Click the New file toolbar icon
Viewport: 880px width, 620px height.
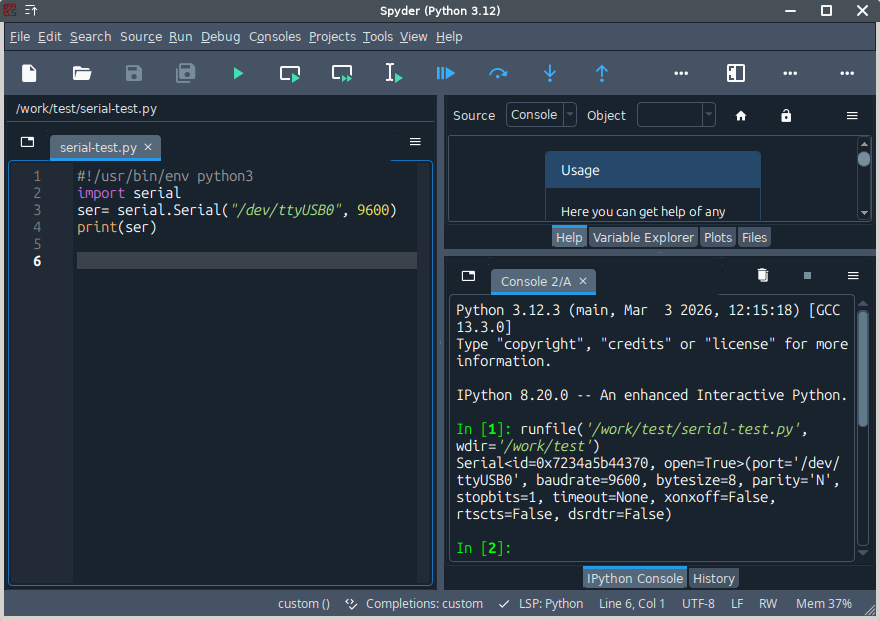[30, 73]
